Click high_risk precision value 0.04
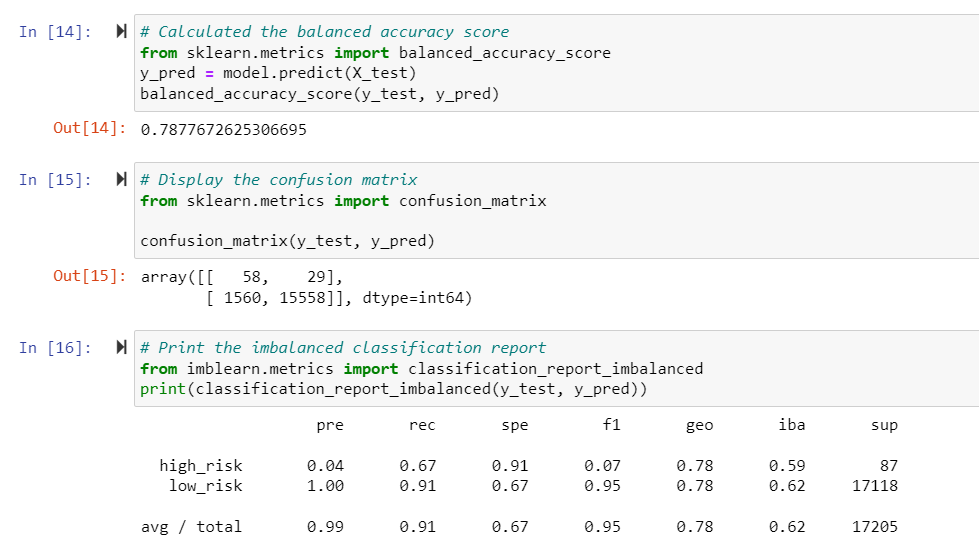This screenshot has width=979, height=559. point(325,466)
